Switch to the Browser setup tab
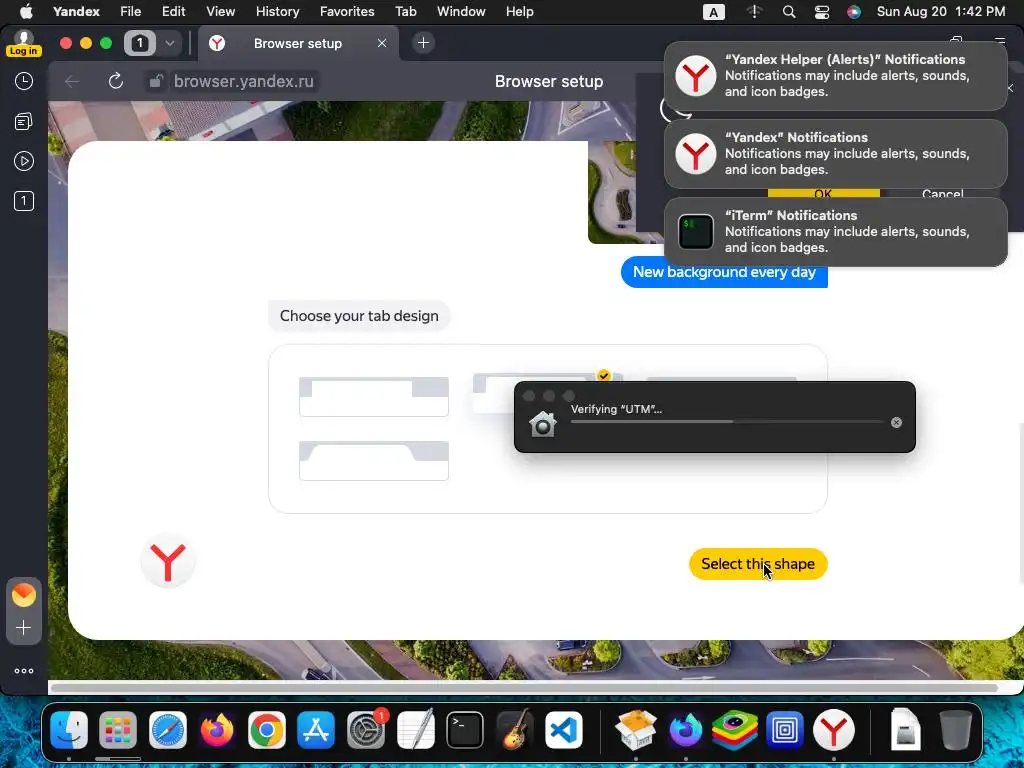 298,43
